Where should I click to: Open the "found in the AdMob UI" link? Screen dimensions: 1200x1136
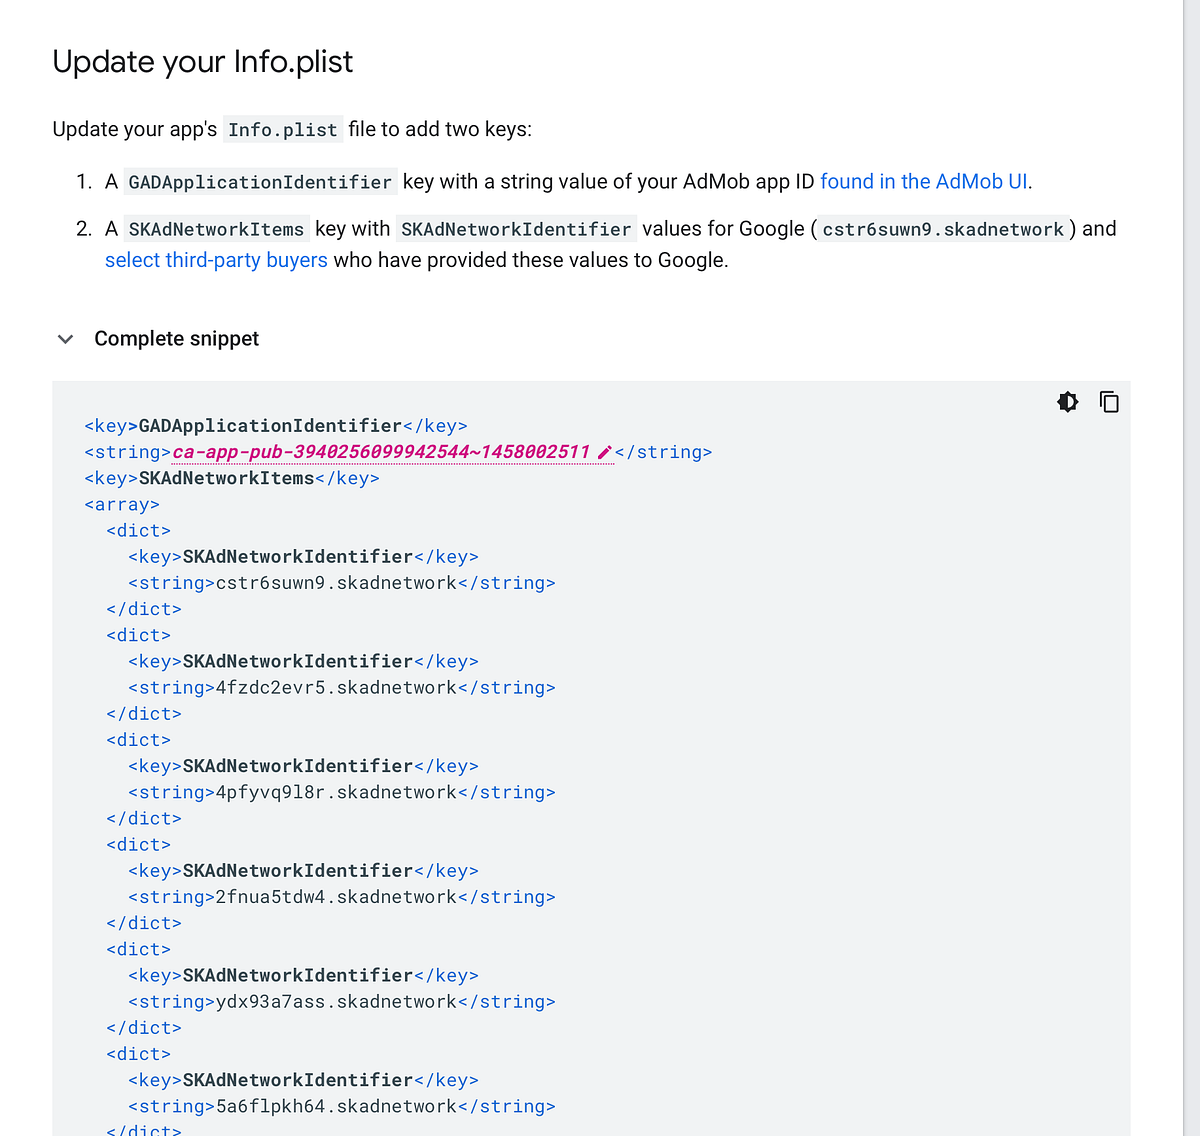[923, 181]
